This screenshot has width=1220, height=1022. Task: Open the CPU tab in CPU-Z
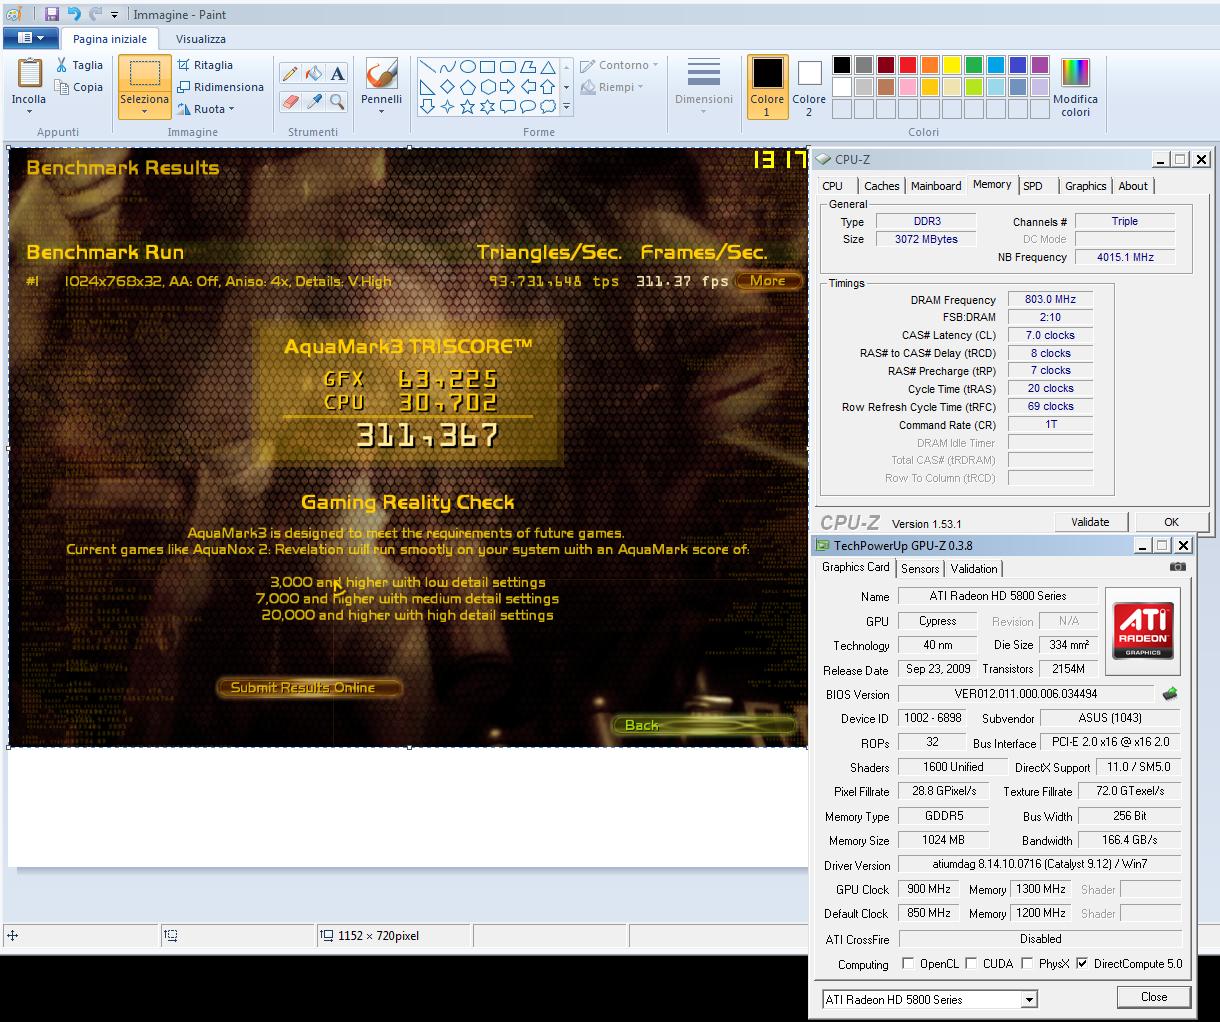click(x=832, y=186)
